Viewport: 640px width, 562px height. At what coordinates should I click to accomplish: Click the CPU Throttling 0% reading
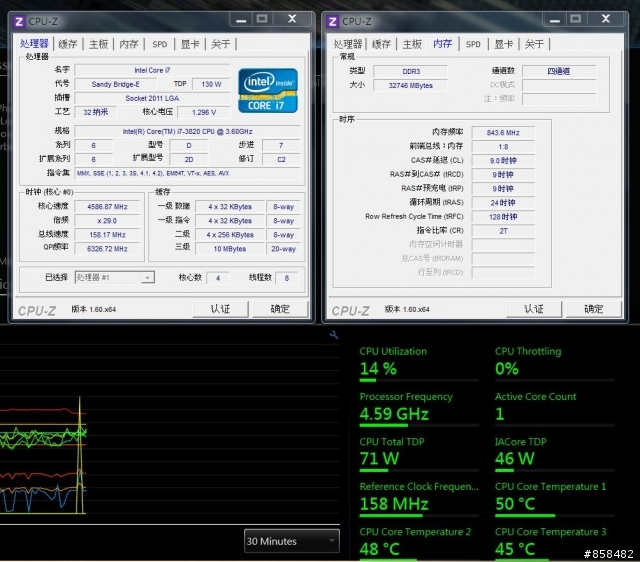[507, 369]
